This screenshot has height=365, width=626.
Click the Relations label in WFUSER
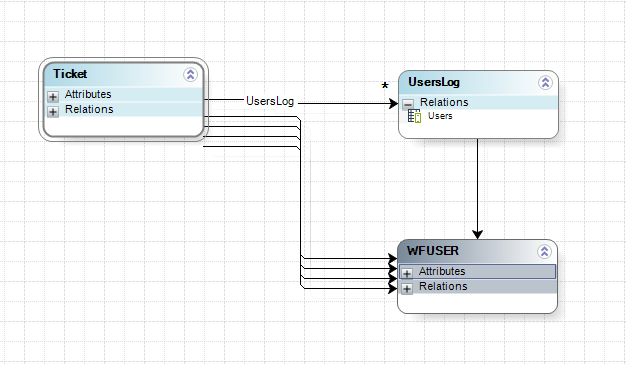444,286
